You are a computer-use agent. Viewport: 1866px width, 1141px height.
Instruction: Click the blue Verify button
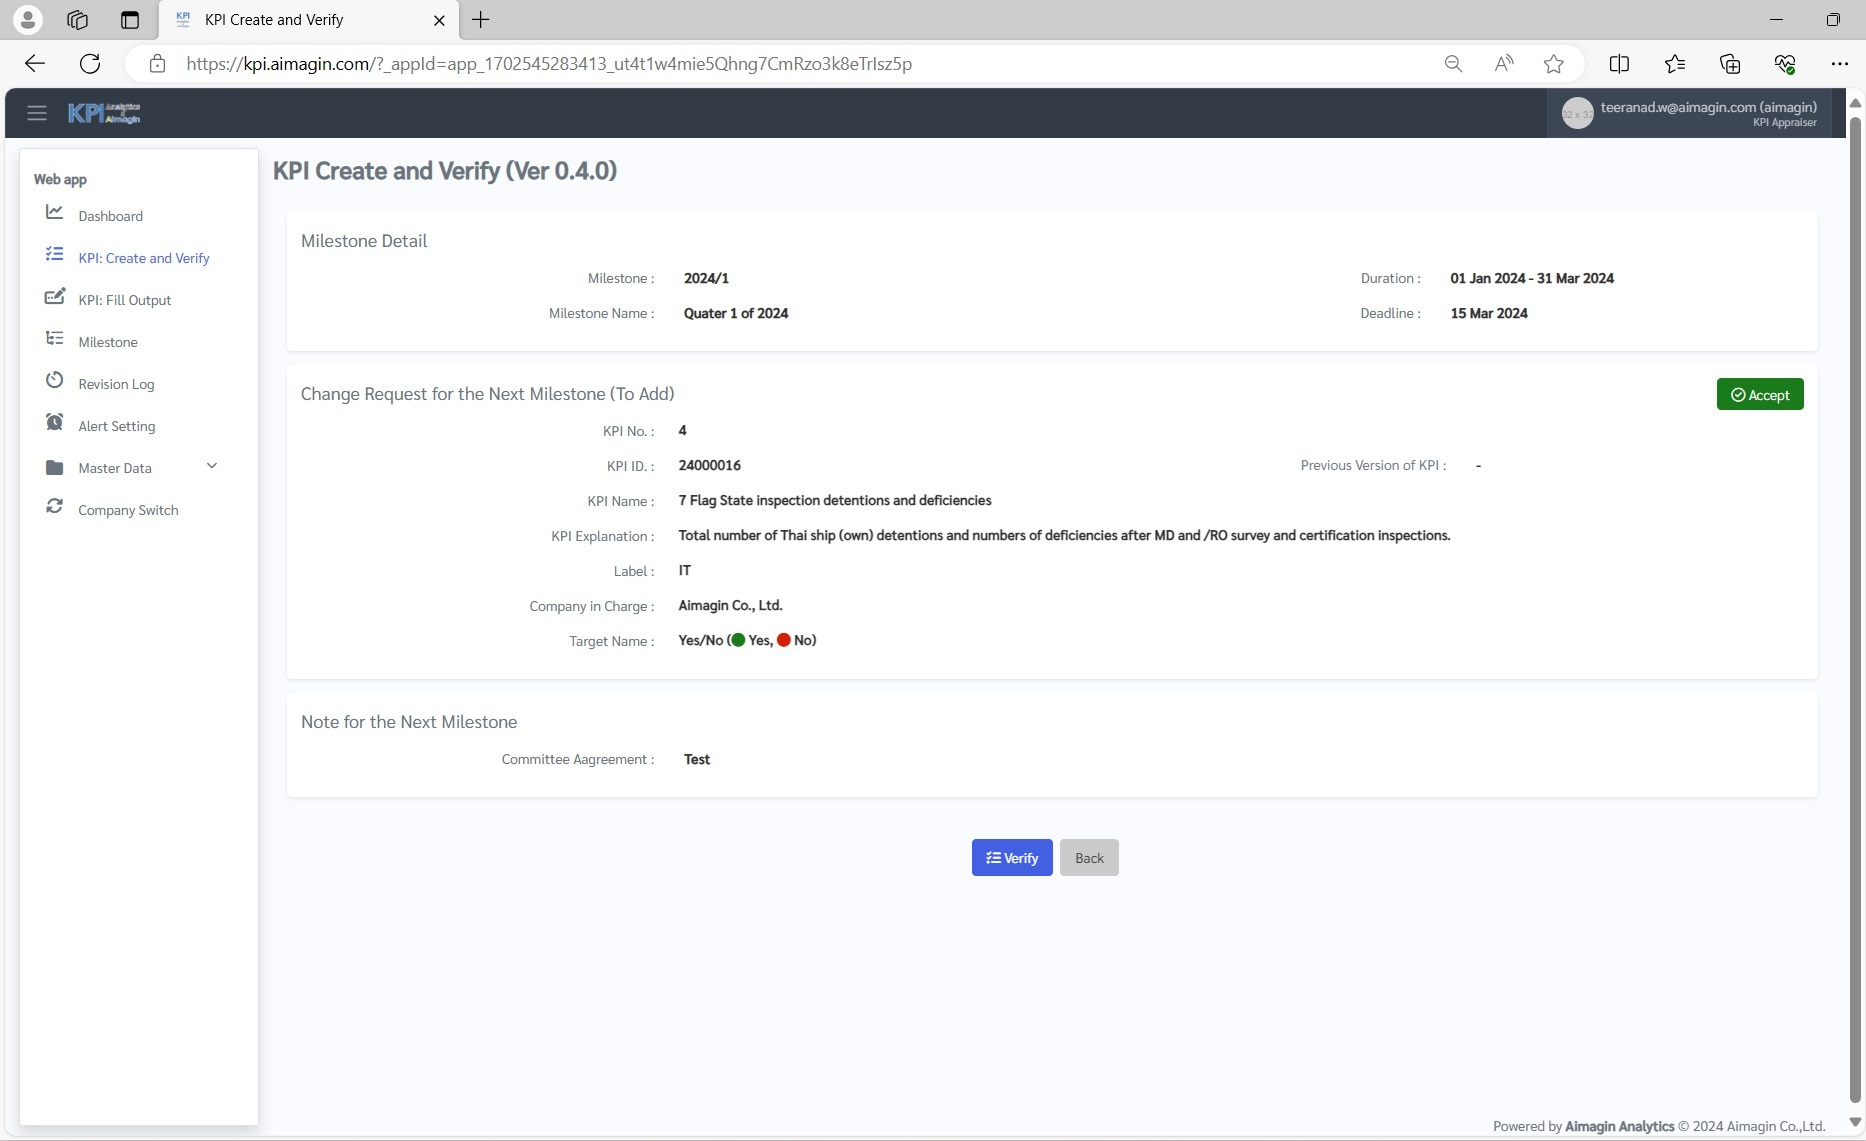(x=1012, y=858)
